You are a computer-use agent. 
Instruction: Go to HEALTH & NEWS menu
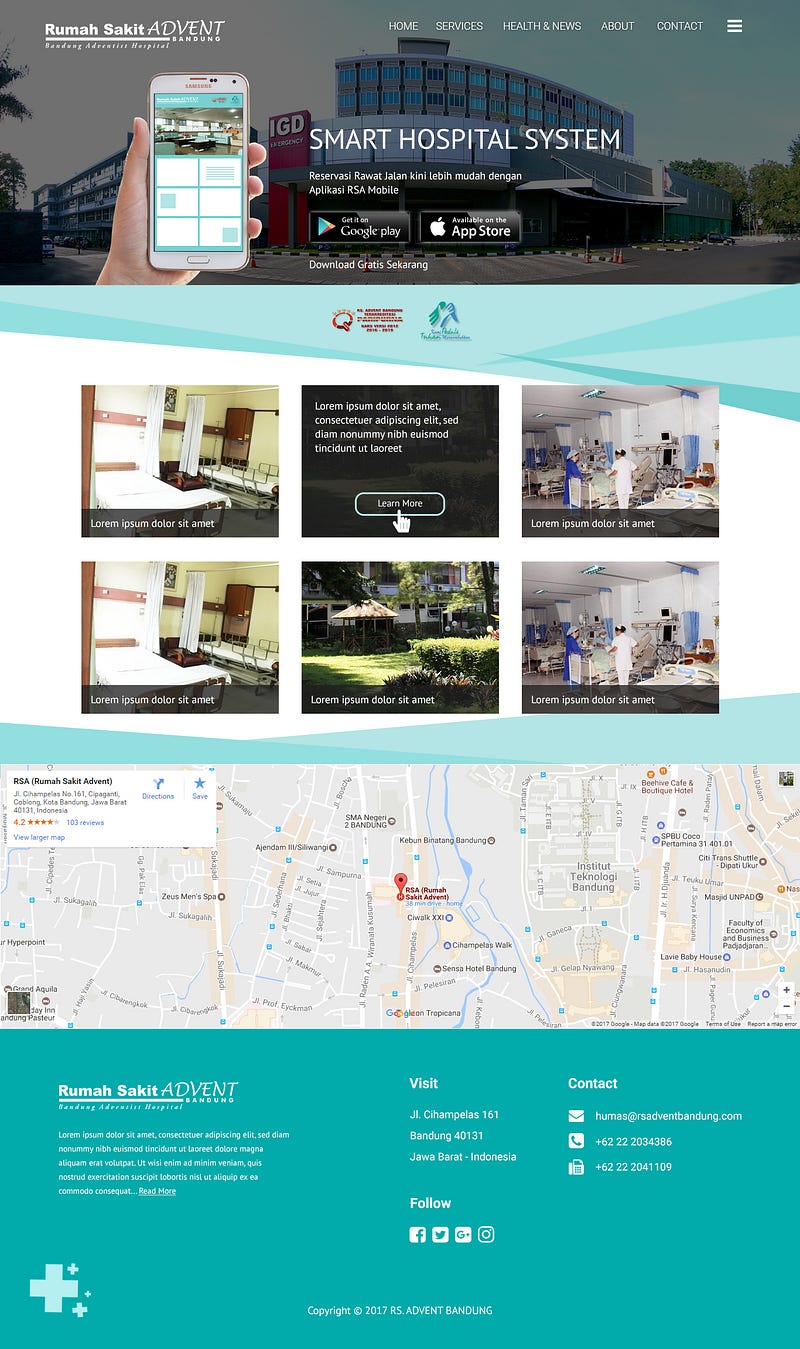pos(542,26)
